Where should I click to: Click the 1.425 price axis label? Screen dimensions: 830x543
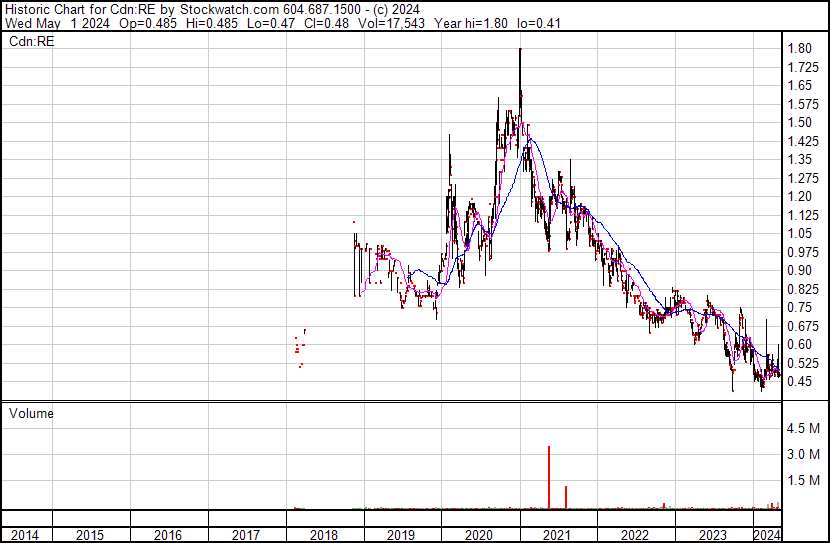pos(803,141)
